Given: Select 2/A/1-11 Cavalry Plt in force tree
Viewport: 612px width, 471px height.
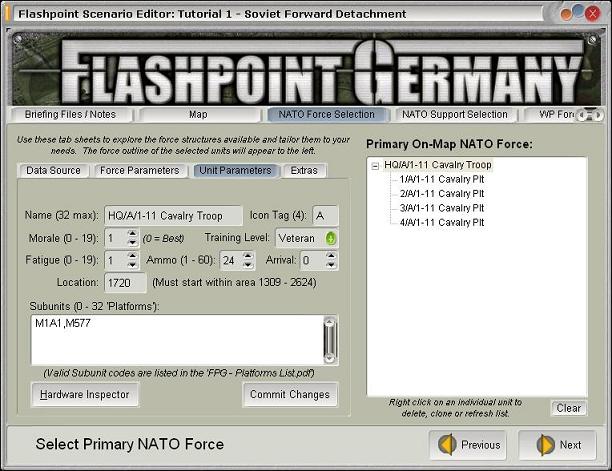Looking at the screenshot, I should 442,194.
